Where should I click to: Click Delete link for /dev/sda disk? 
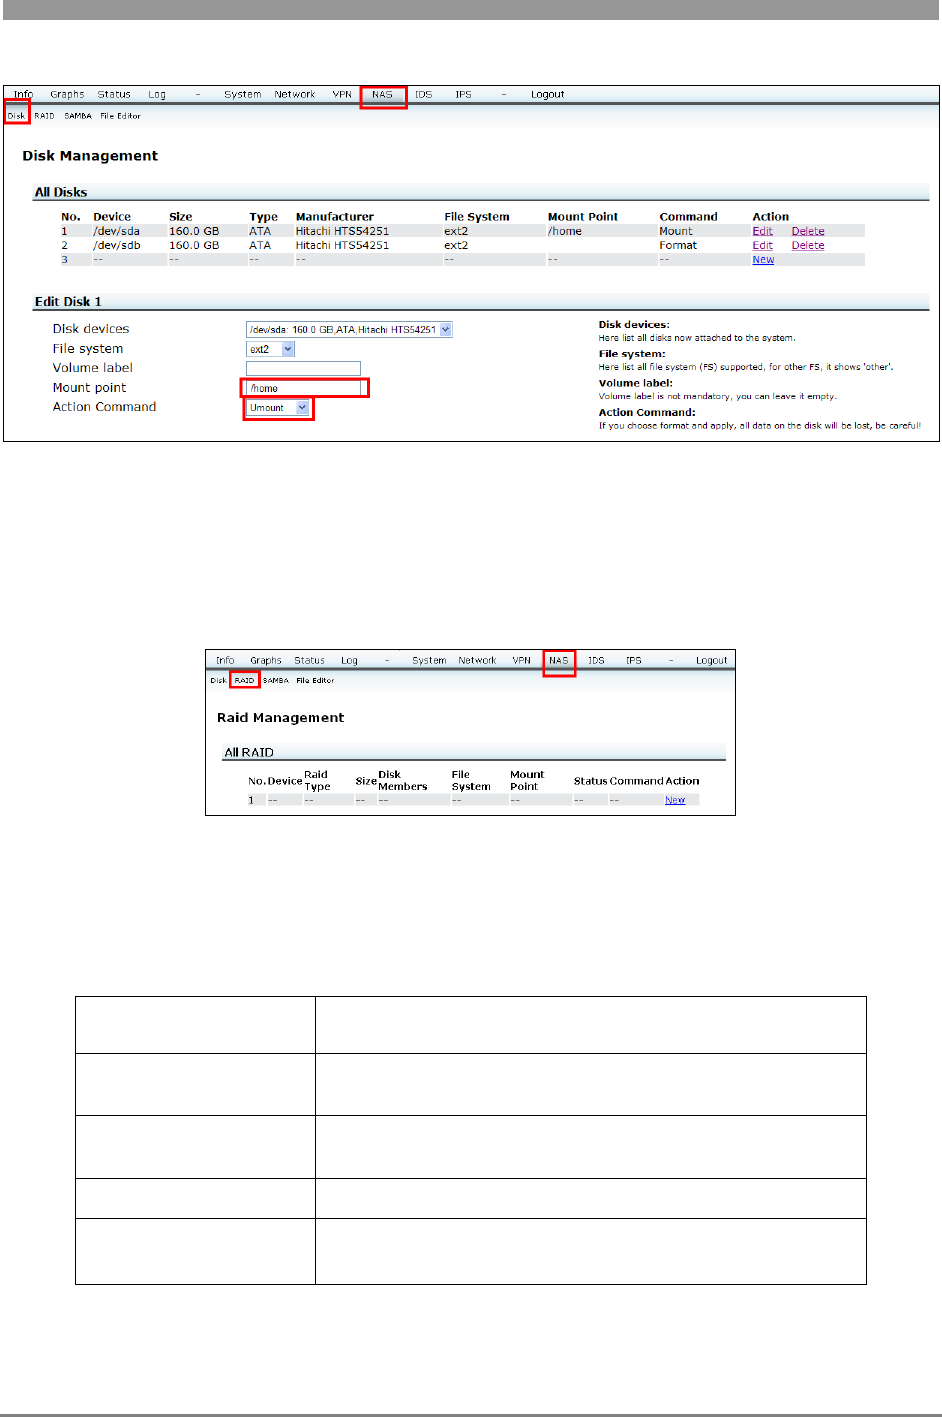point(808,231)
